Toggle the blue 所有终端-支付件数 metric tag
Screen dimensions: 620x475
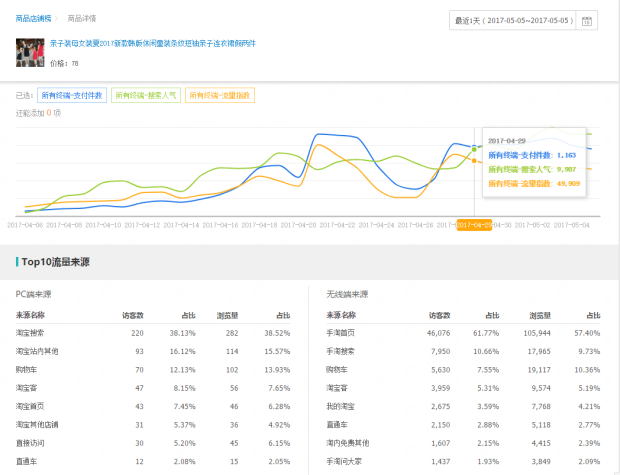pos(72,96)
